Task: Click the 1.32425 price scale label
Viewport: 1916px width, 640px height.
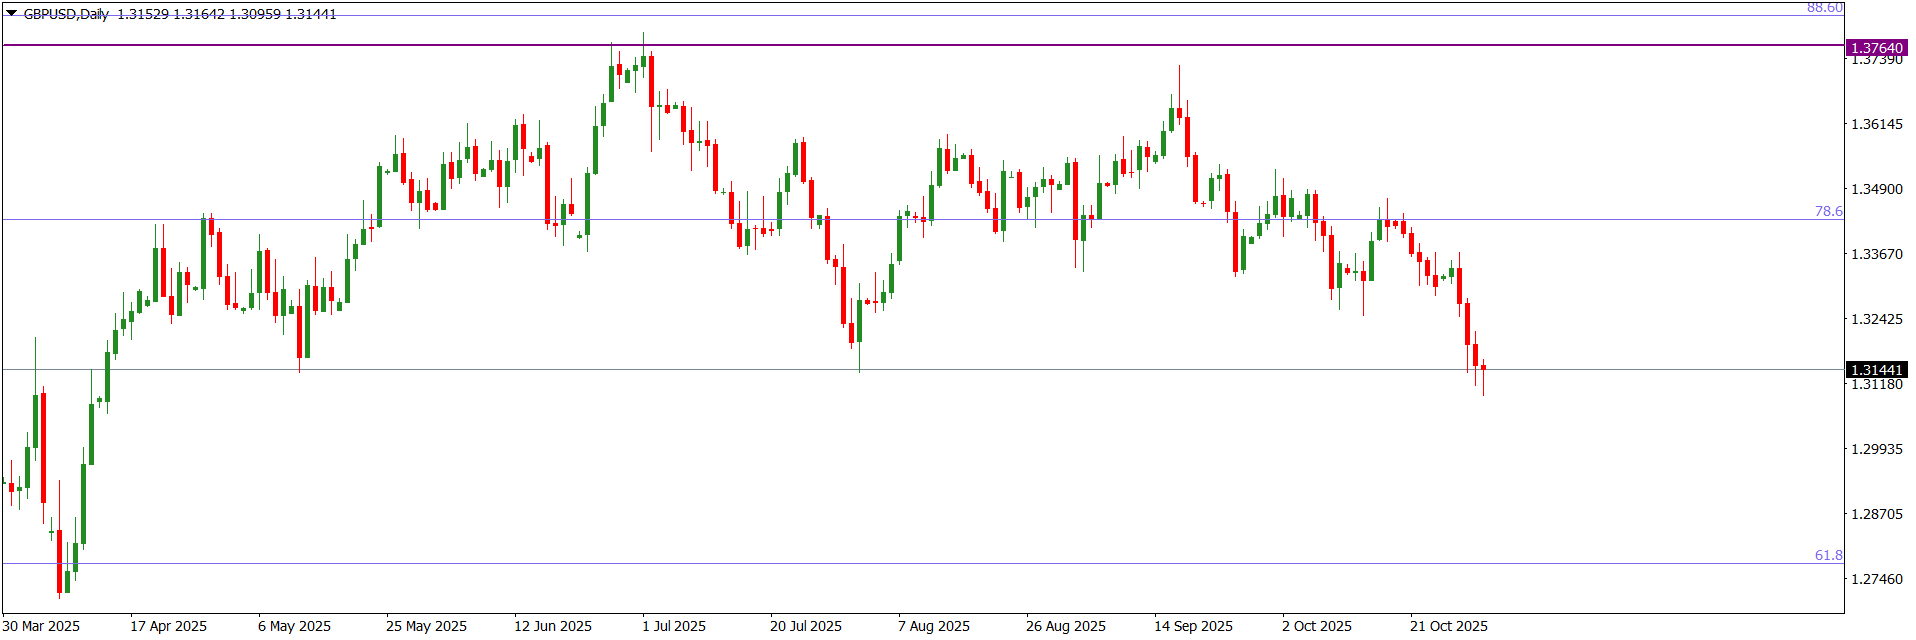Action: pyautogui.click(x=1877, y=319)
